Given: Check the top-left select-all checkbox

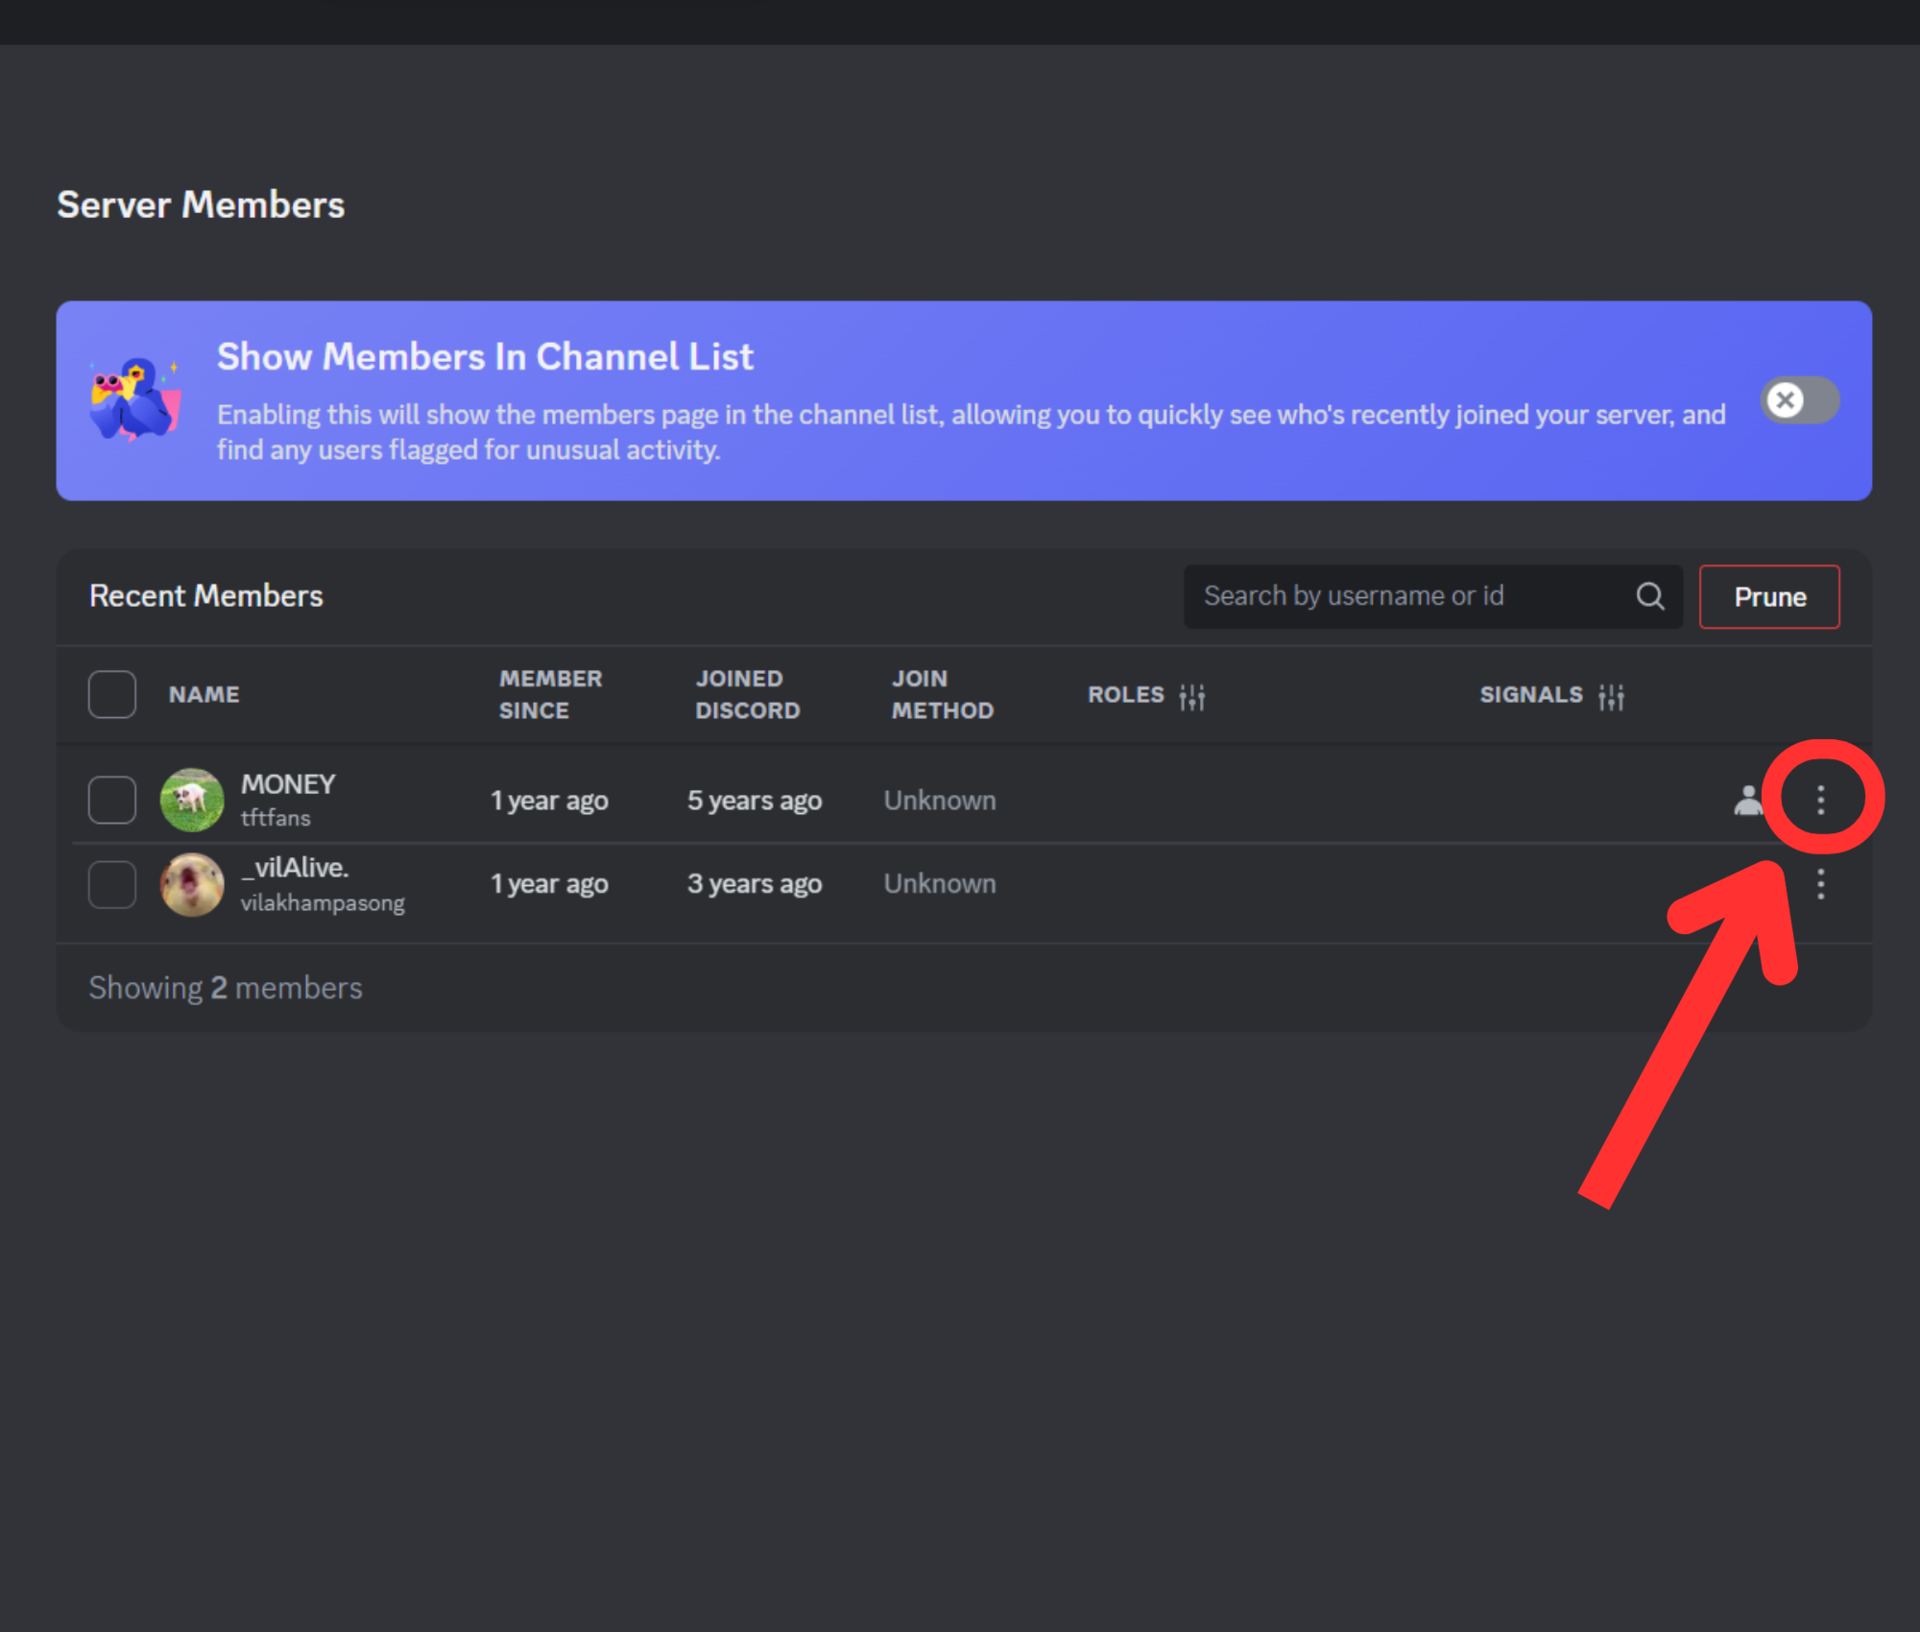Looking at the screenshot, I should (112, 695).
